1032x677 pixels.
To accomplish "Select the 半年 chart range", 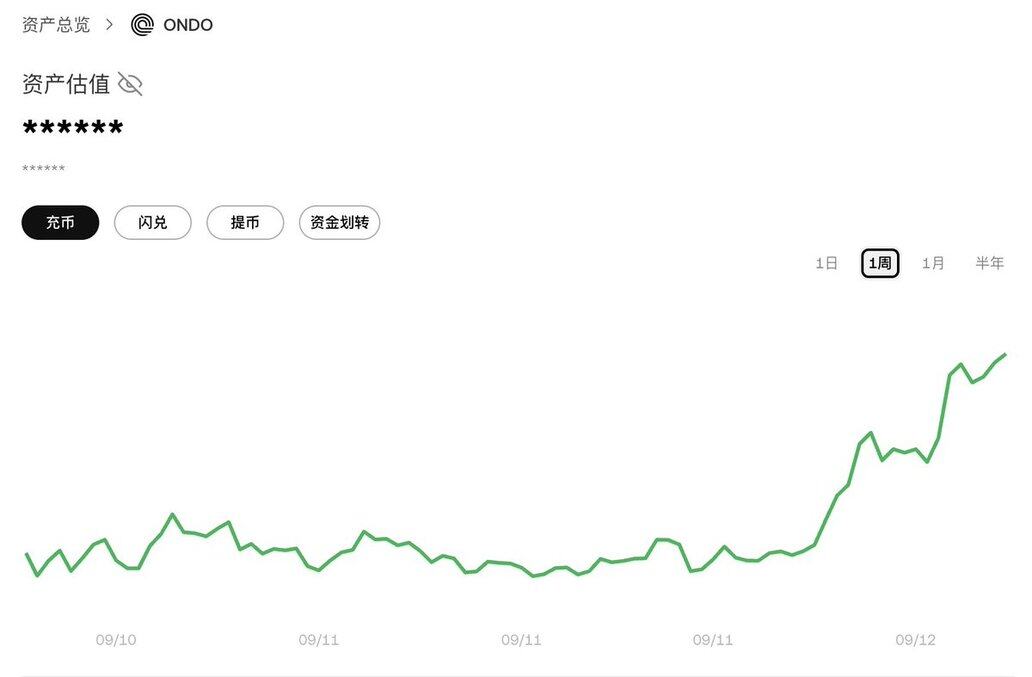I will 989,263.
